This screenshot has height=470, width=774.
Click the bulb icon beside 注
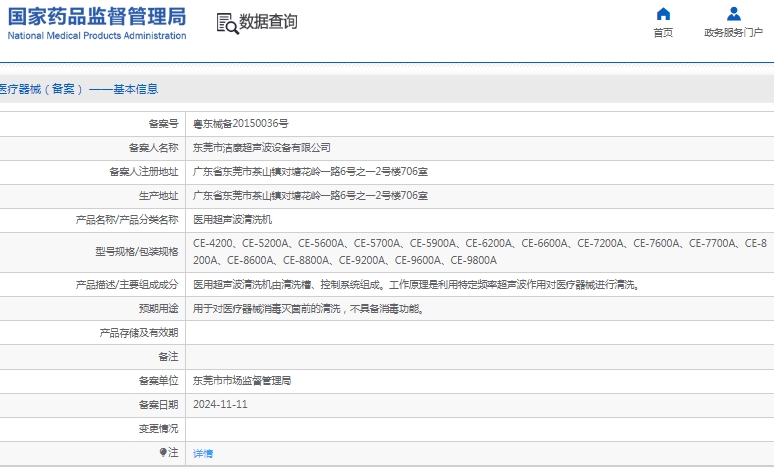click(x=163, y=452)
